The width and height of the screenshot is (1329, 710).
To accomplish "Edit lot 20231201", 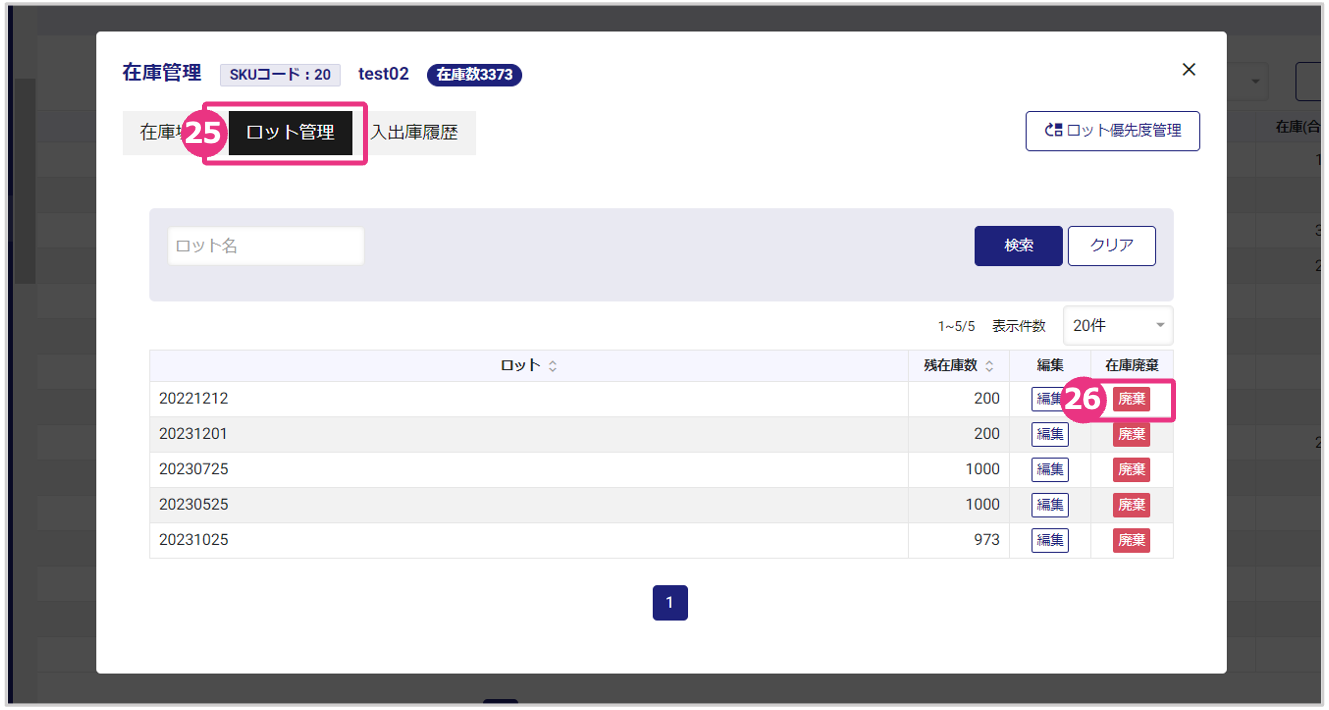I will point(1050,435).
